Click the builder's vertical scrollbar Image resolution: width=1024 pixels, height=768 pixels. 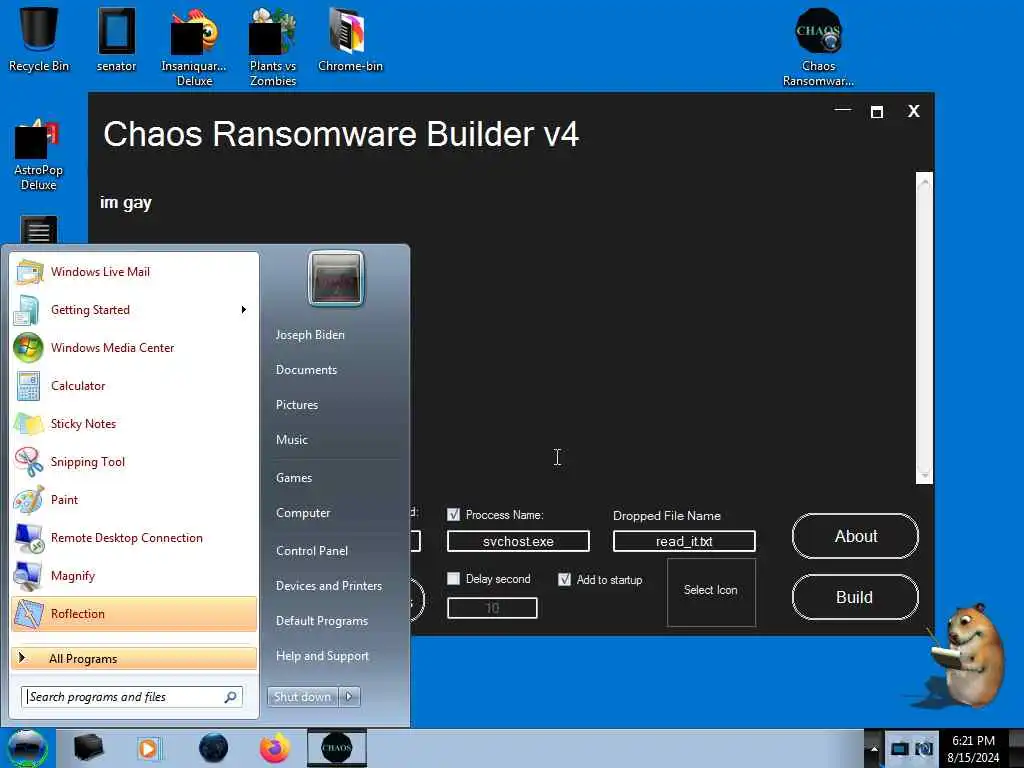click(924, 328)
